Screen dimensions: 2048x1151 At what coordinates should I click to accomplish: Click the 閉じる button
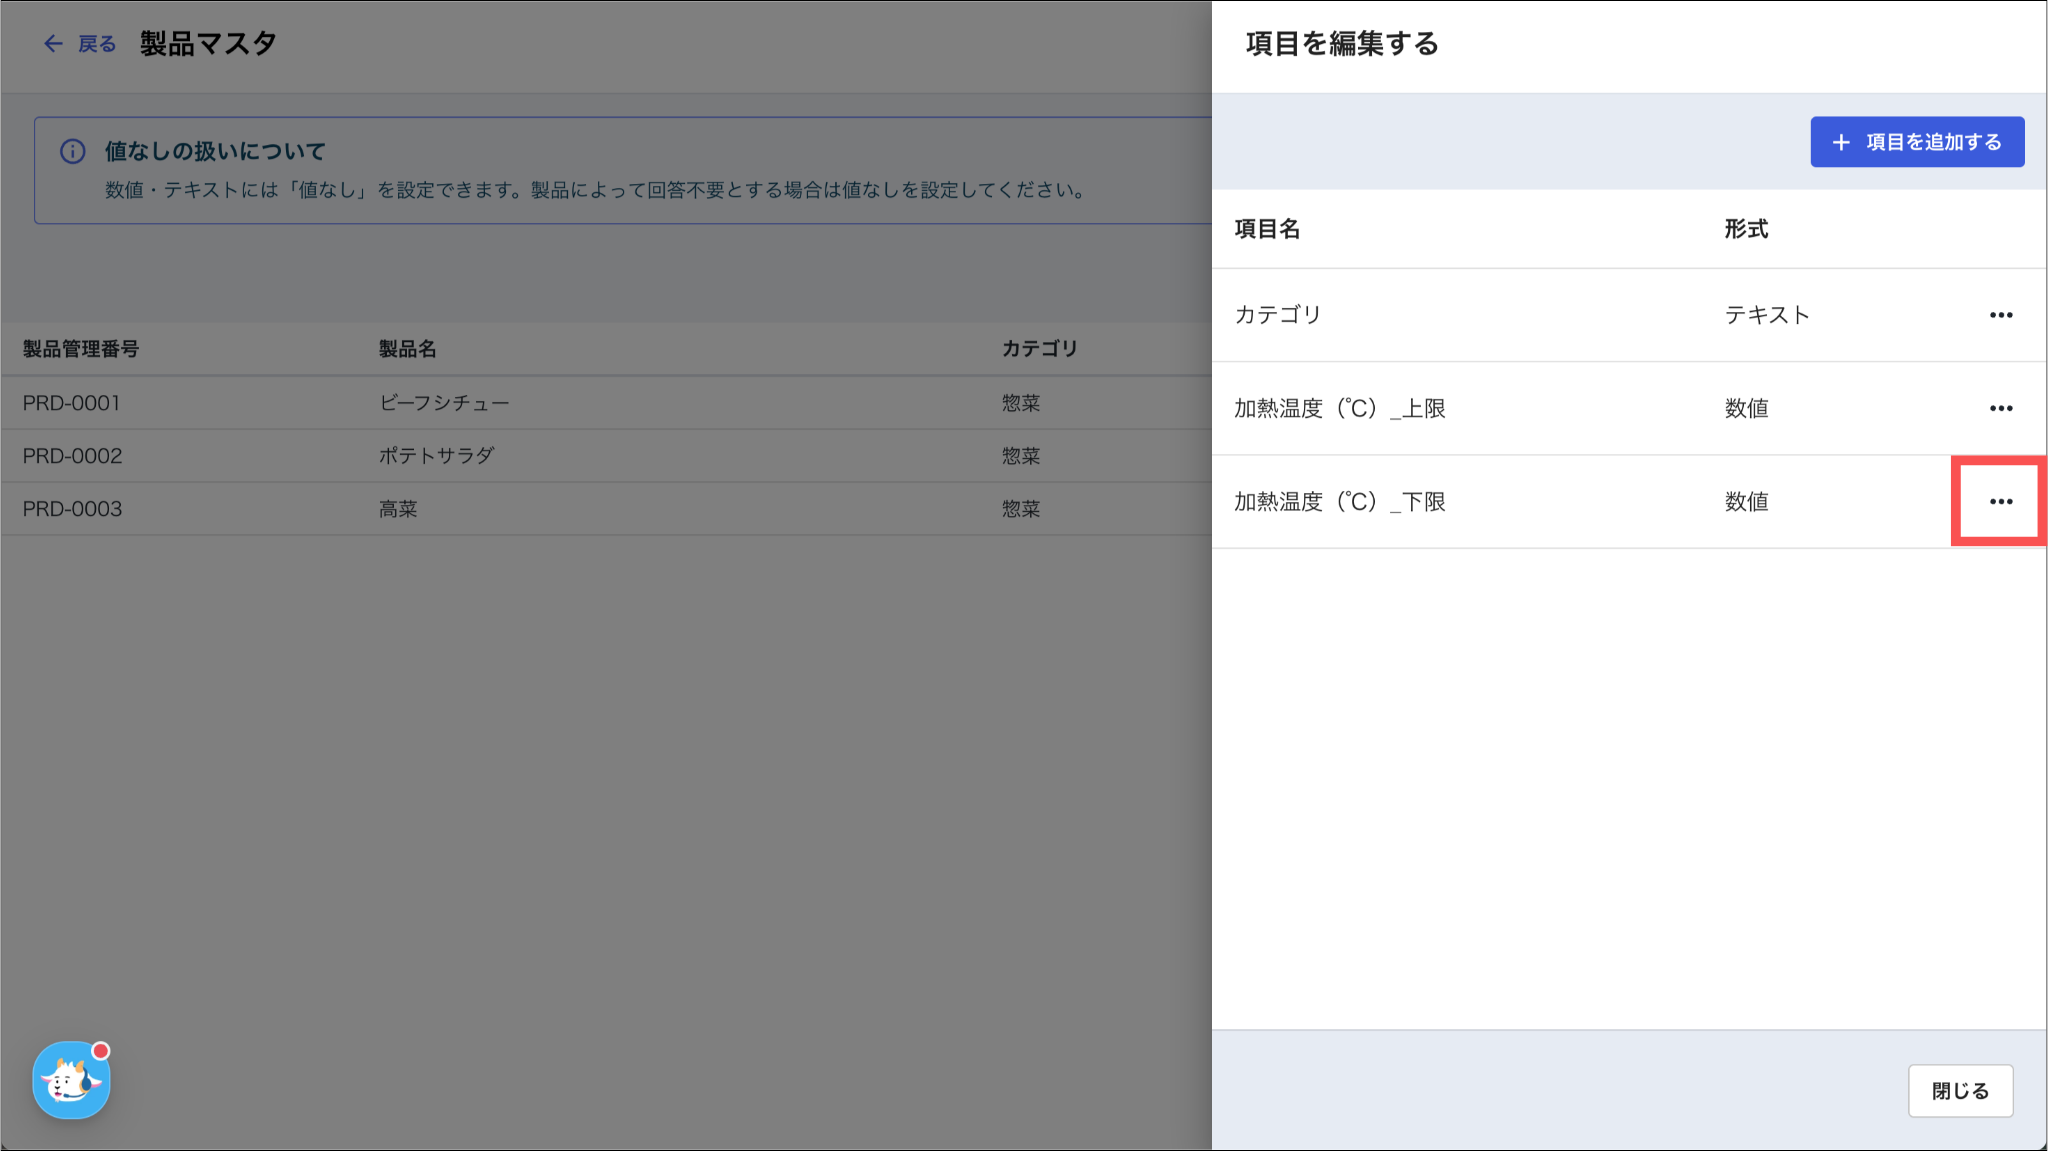pos(1959,1090)
